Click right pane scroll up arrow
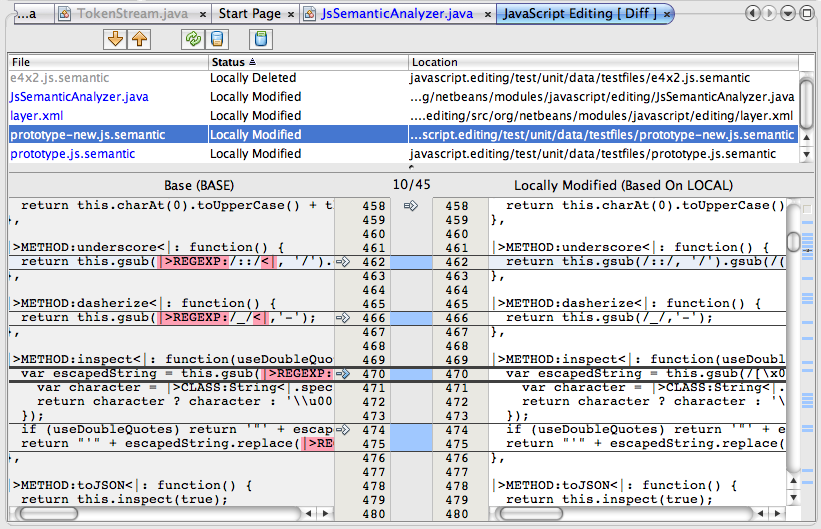 point(794,480)
